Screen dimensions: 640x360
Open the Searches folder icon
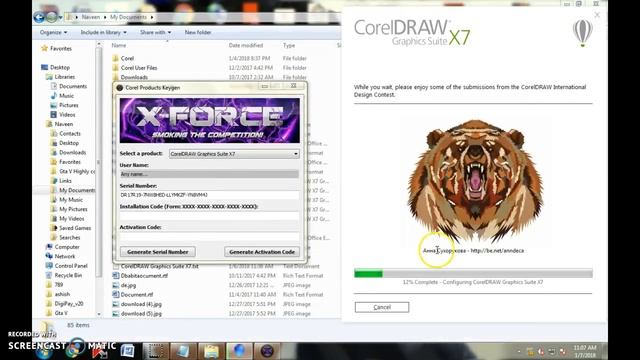53,238
